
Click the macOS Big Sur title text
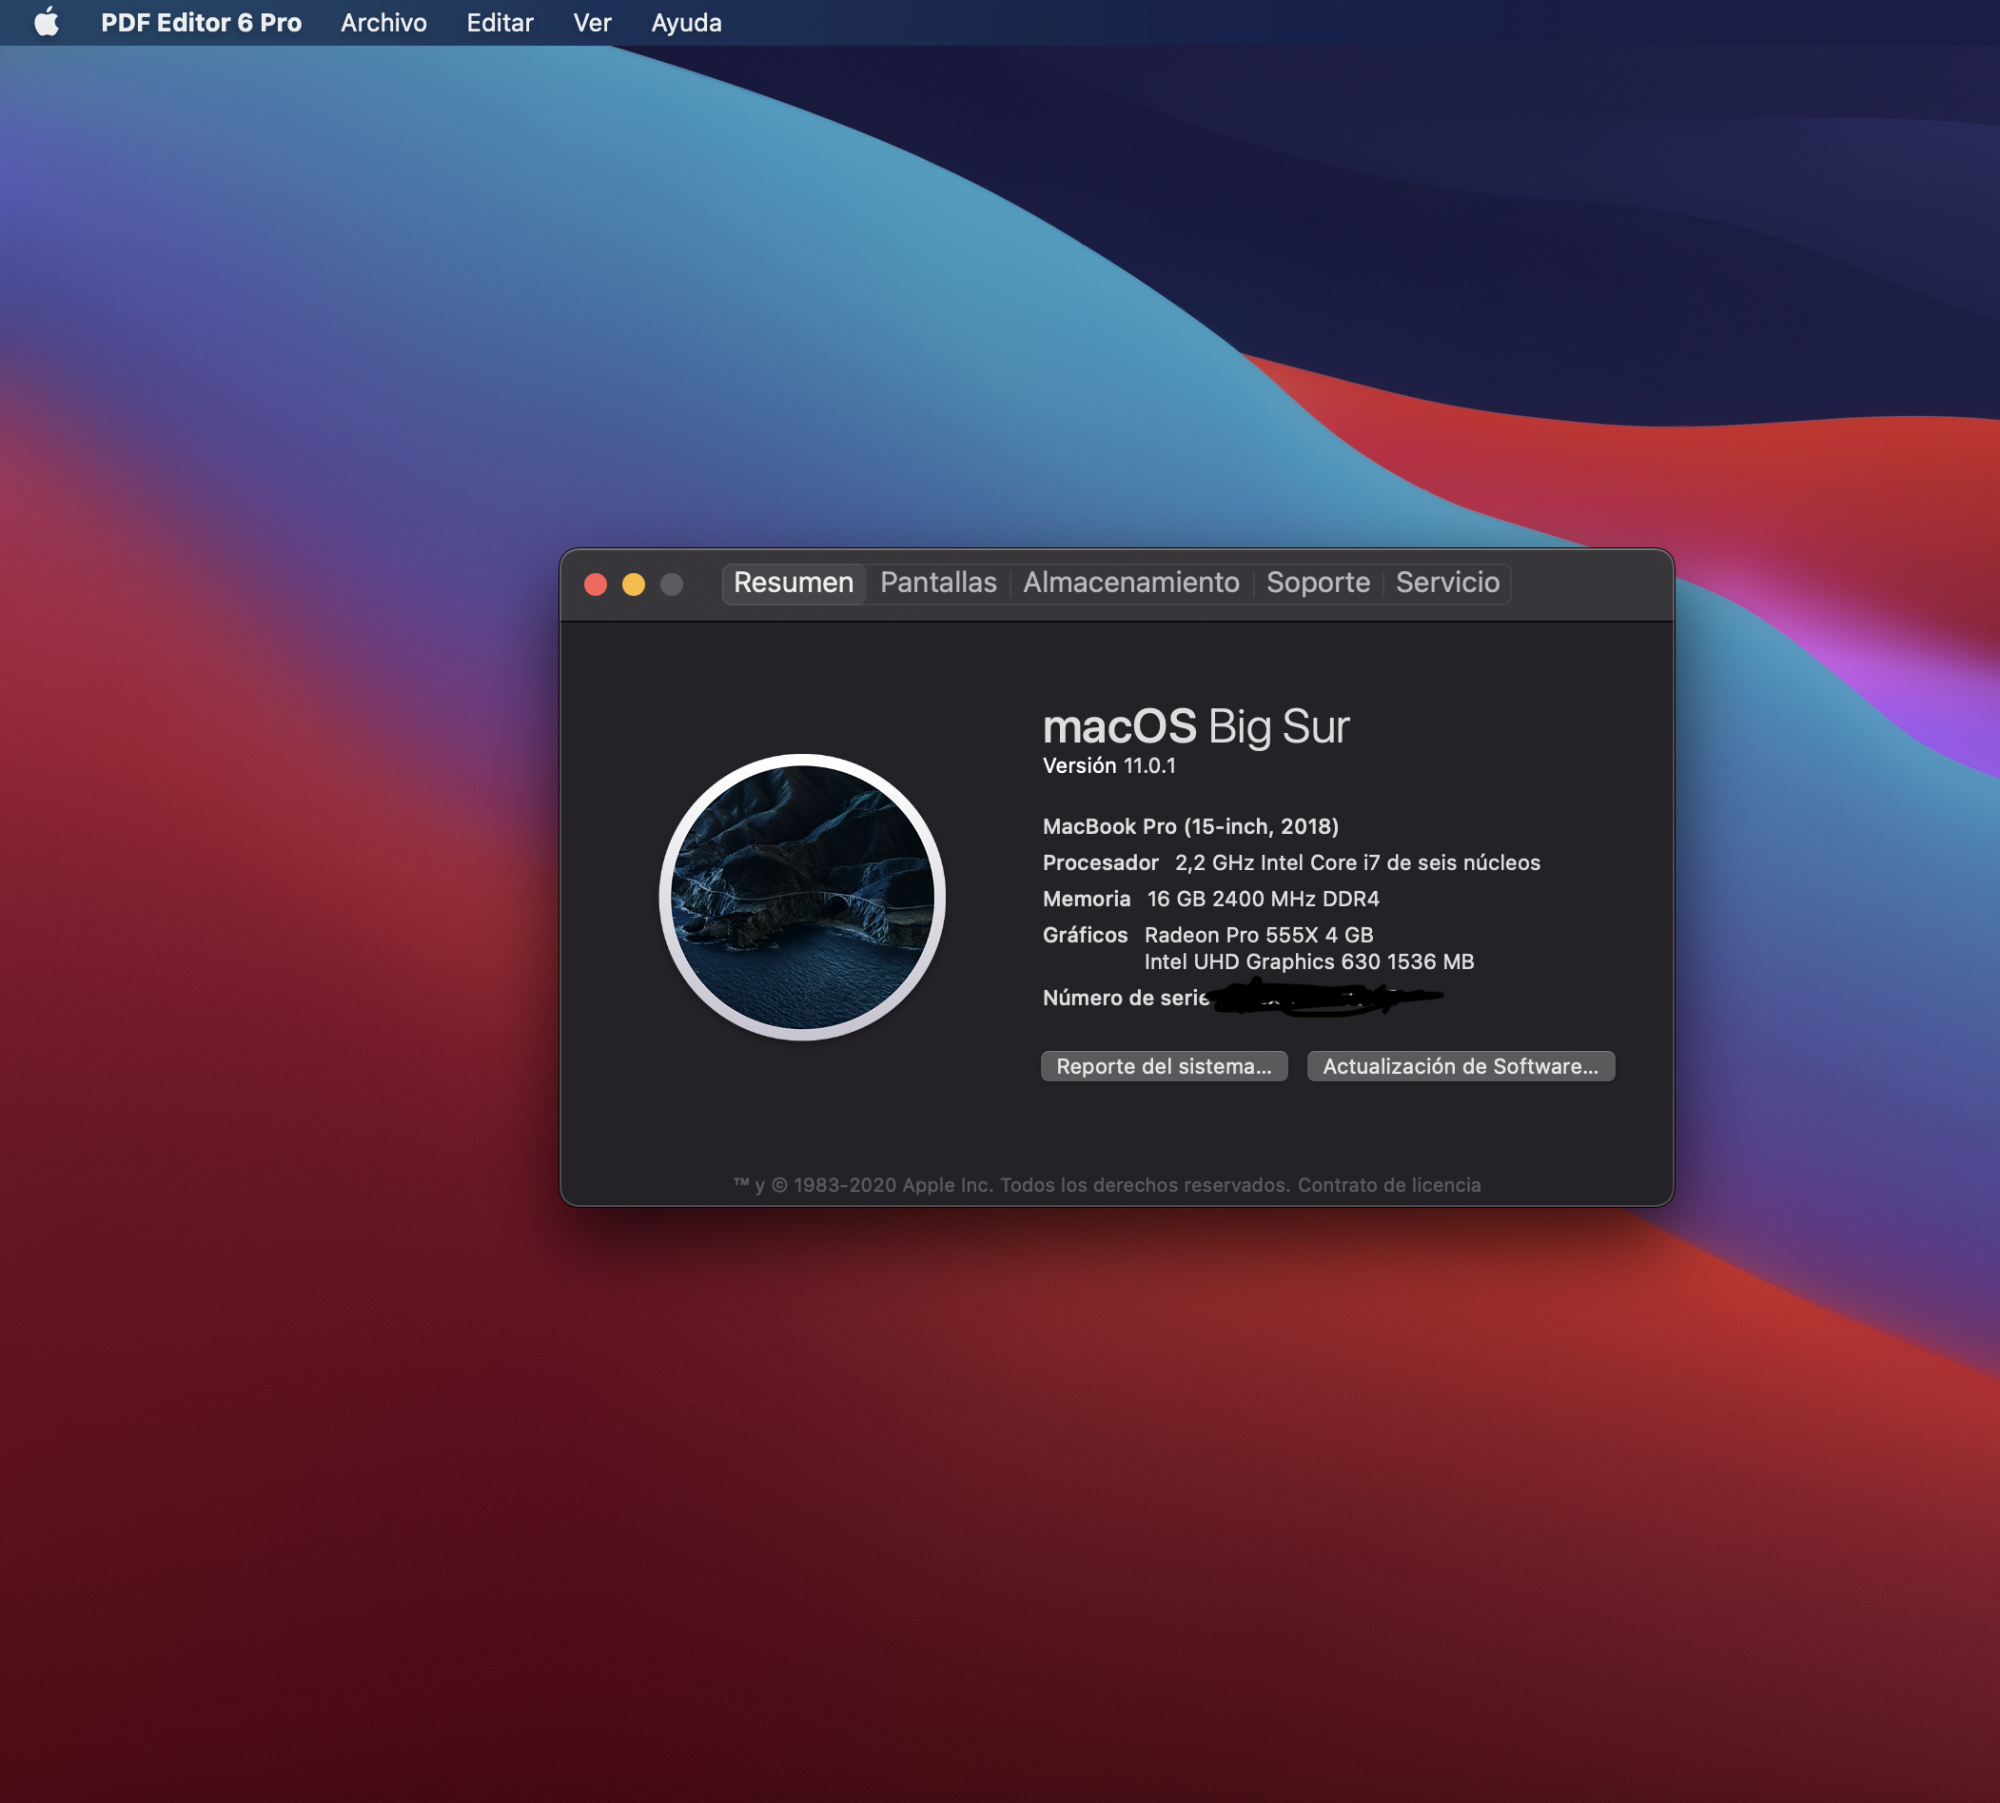tap(1196, 726)
